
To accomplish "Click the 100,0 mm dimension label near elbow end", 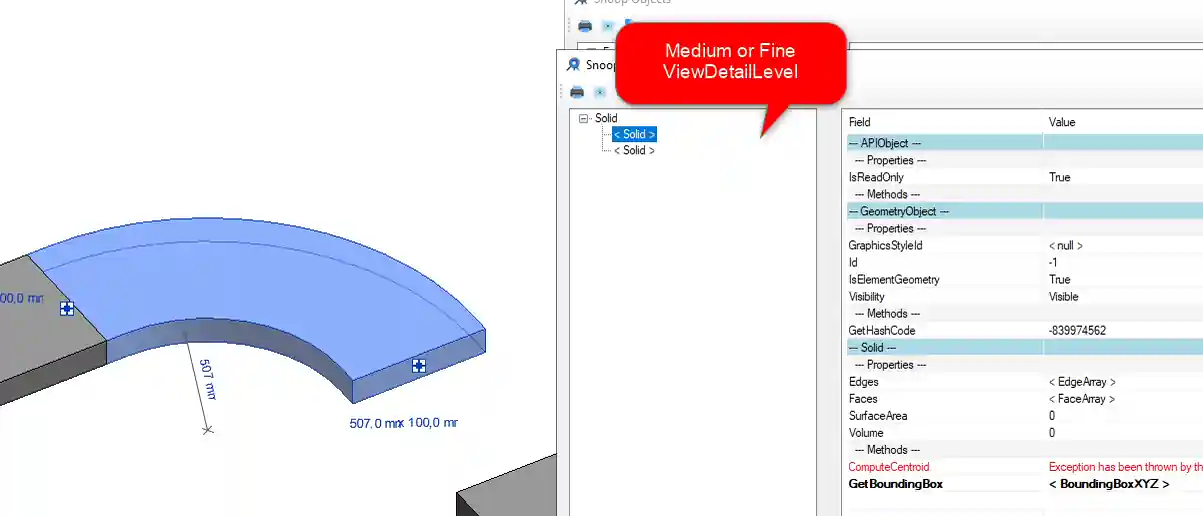I will click(x=432, y=423).
